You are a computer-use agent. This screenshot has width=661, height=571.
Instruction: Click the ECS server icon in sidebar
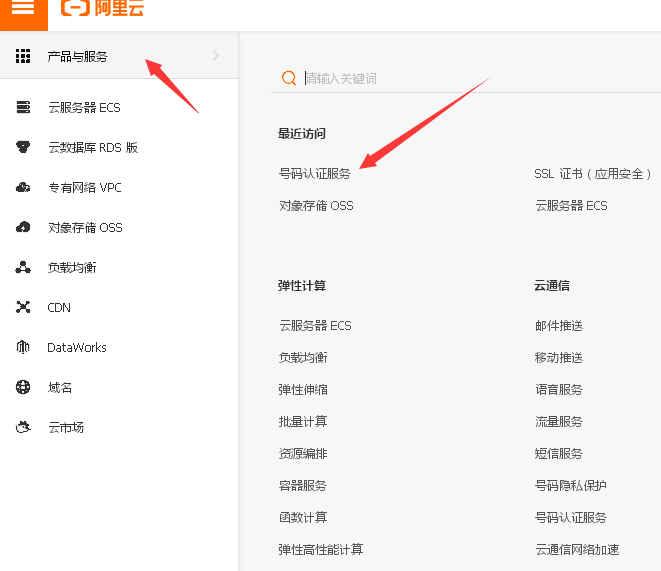[x=23, y=107]
